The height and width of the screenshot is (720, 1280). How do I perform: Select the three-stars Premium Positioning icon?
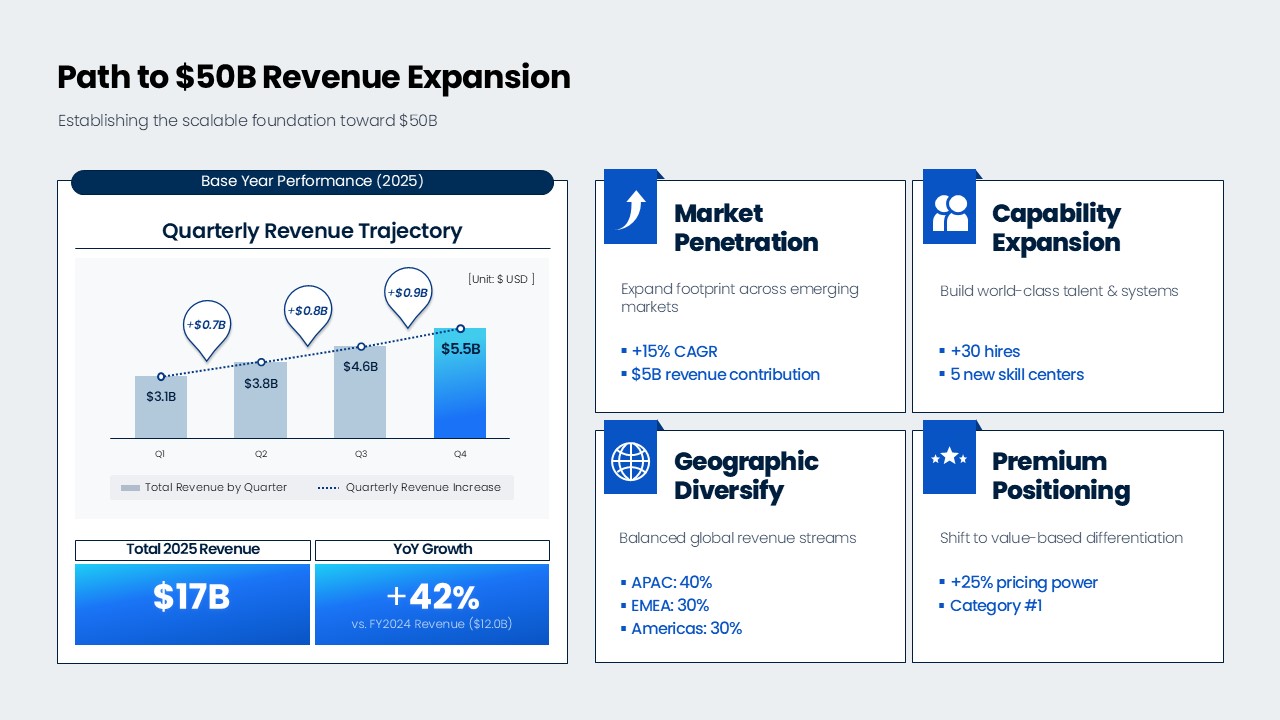(x=949, y=457)
